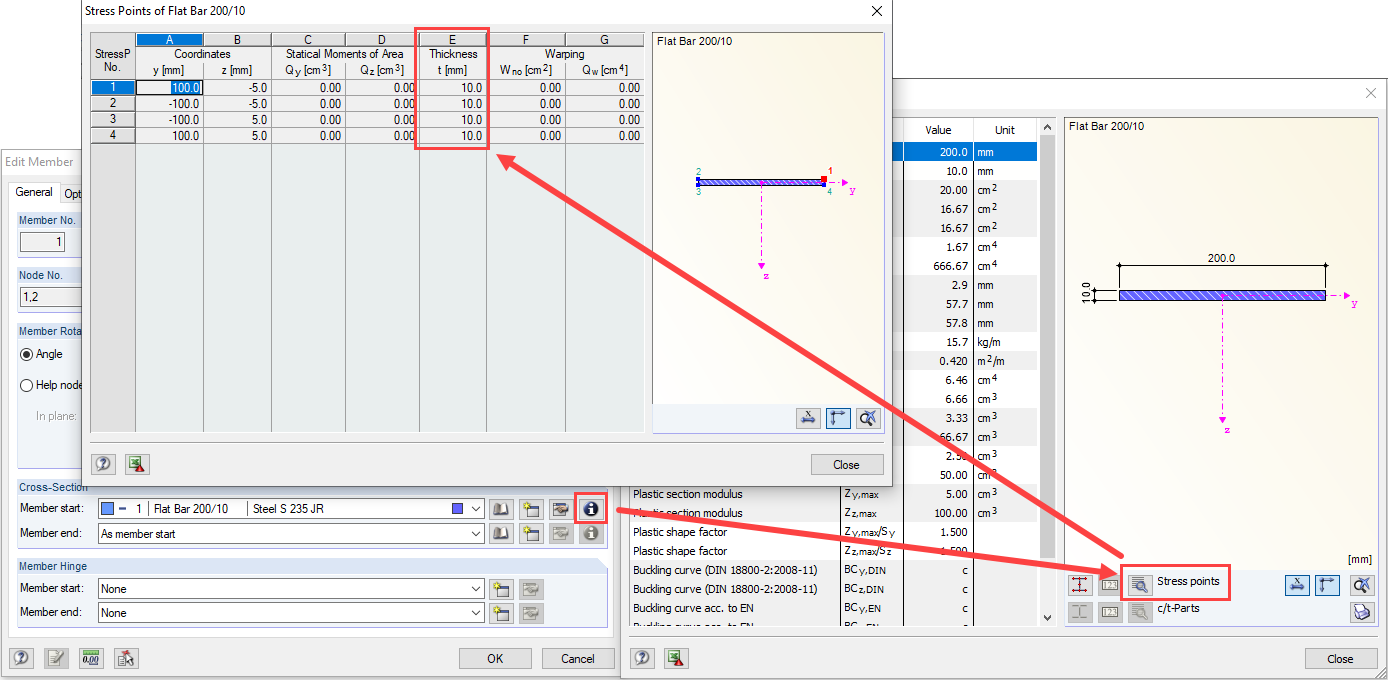Toggle axes icon in Stress Points preview

(838, 419)
